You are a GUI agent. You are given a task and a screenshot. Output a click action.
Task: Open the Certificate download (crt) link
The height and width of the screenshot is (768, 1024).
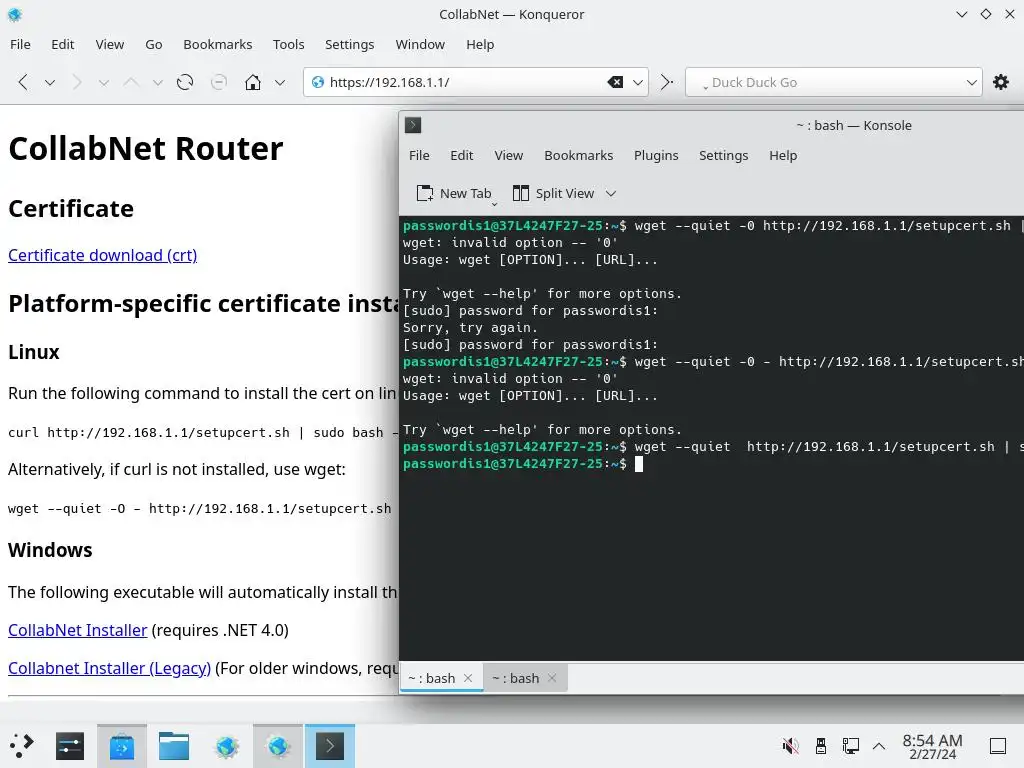click(103, 255)
